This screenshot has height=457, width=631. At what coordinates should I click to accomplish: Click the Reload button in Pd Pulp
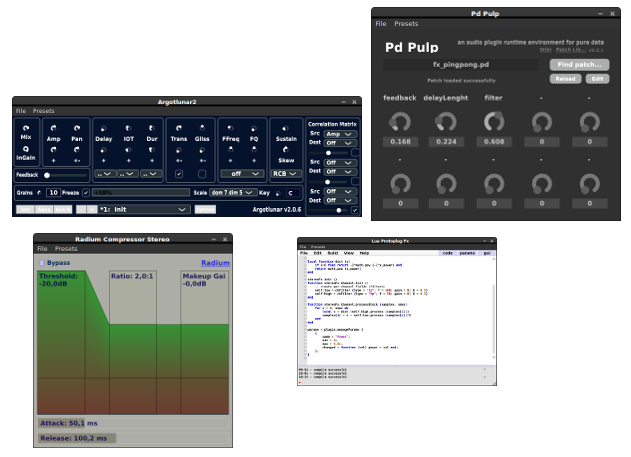pyautogui.click(x=564, y=78)
